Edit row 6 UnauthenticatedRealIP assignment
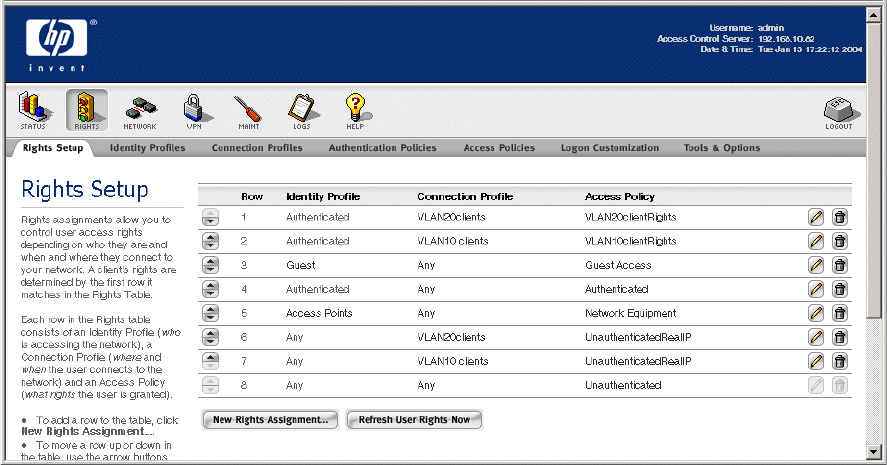The image size is (887, 465). pyautogui.click(x=816, y=337)
